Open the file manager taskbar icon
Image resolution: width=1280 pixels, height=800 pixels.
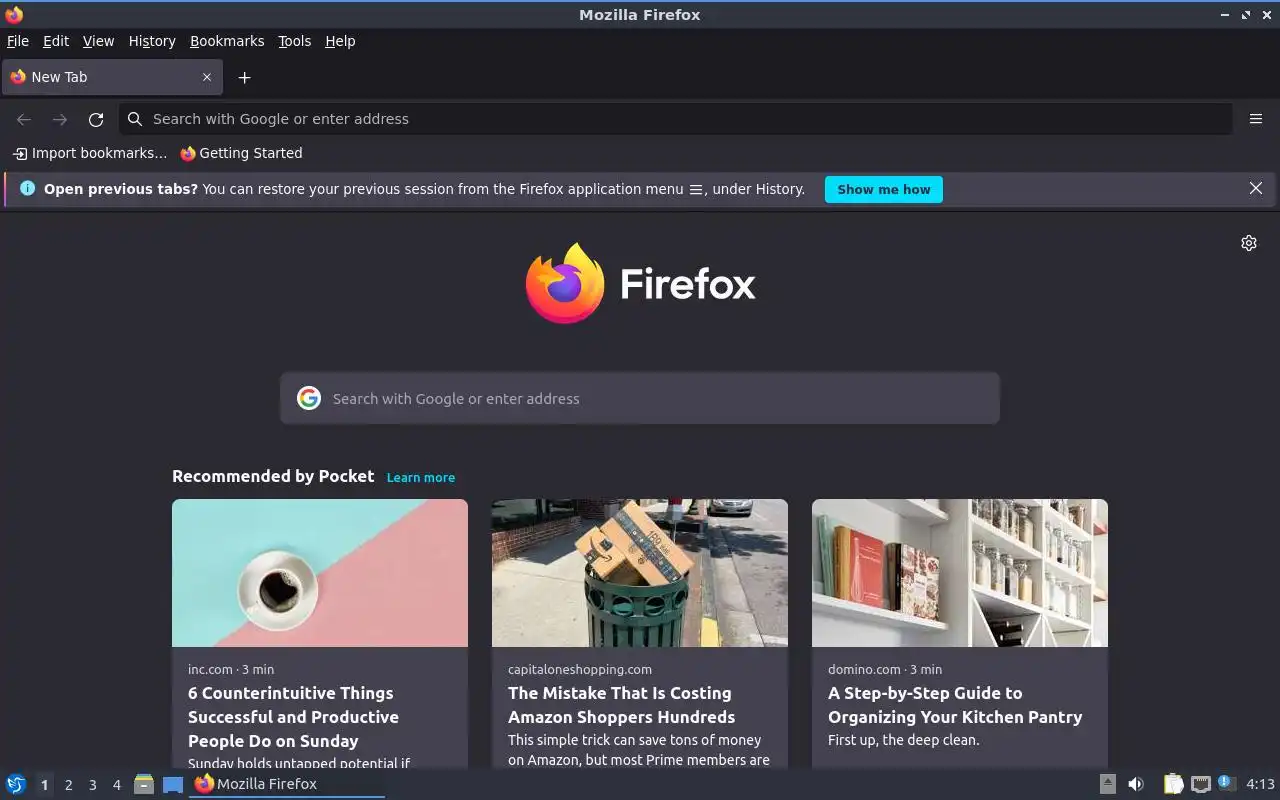point(144,784)
